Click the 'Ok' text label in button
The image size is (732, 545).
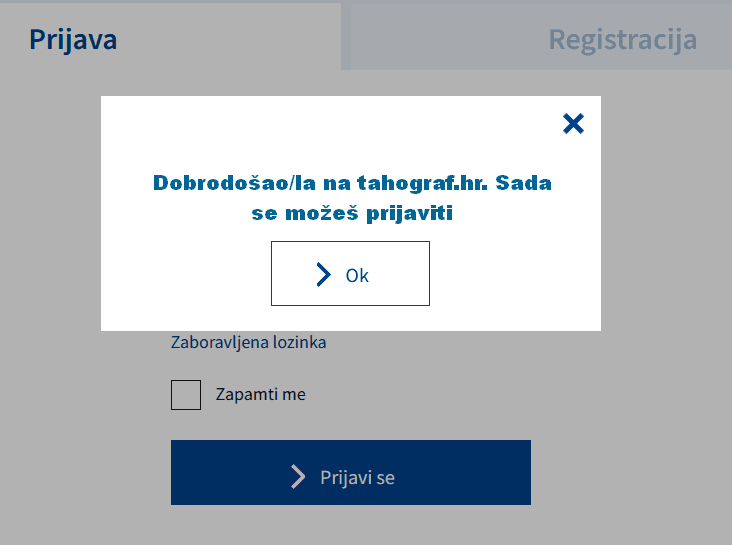[357, 275]
